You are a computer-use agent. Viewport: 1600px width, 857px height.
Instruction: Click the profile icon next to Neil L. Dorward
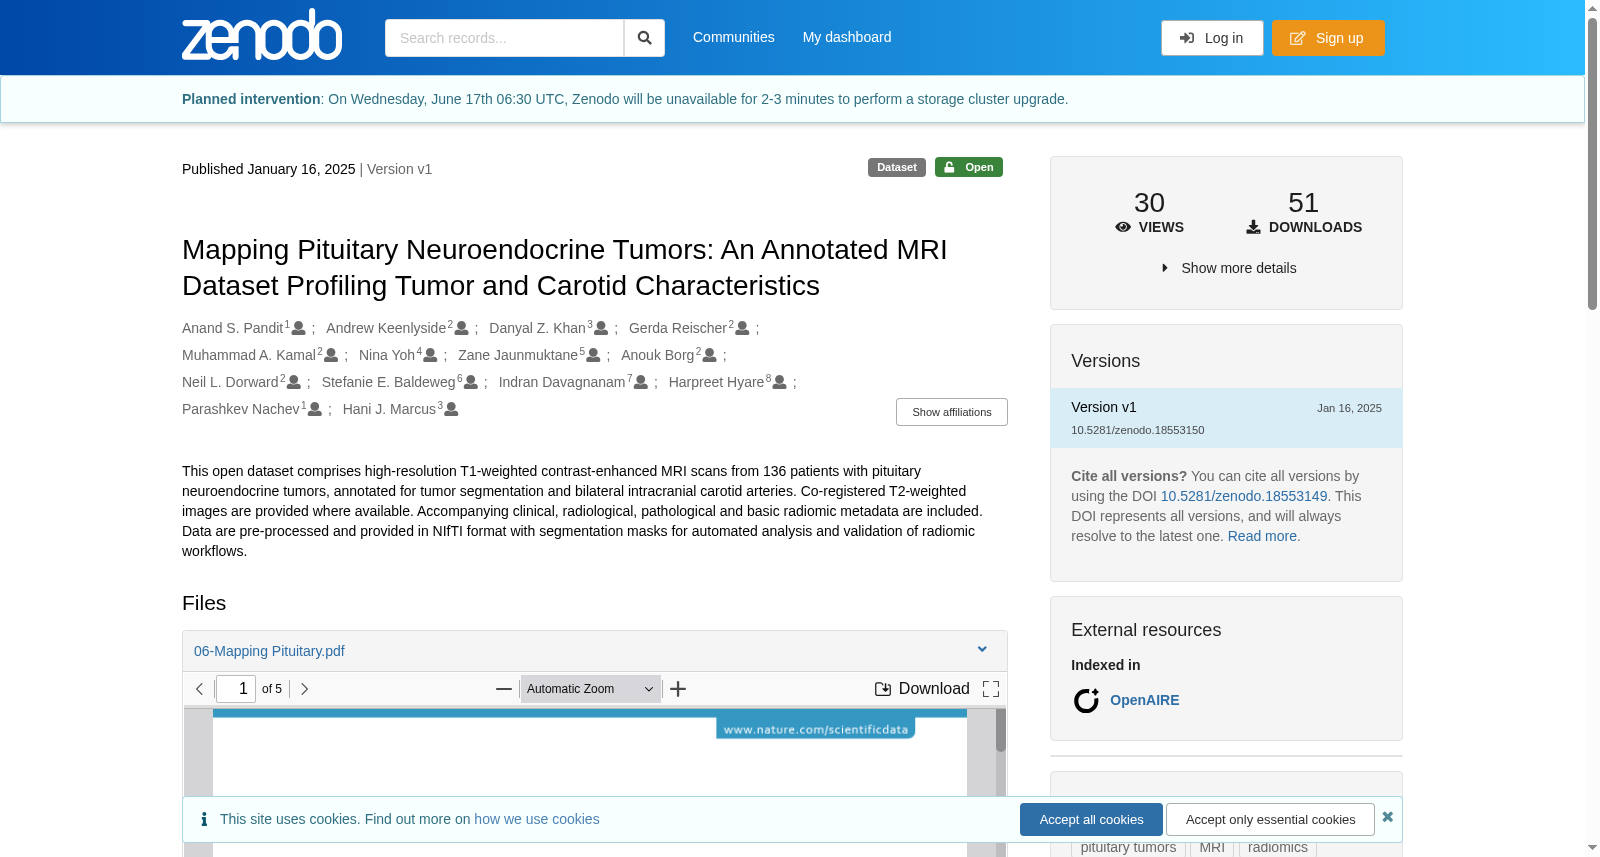294,382
